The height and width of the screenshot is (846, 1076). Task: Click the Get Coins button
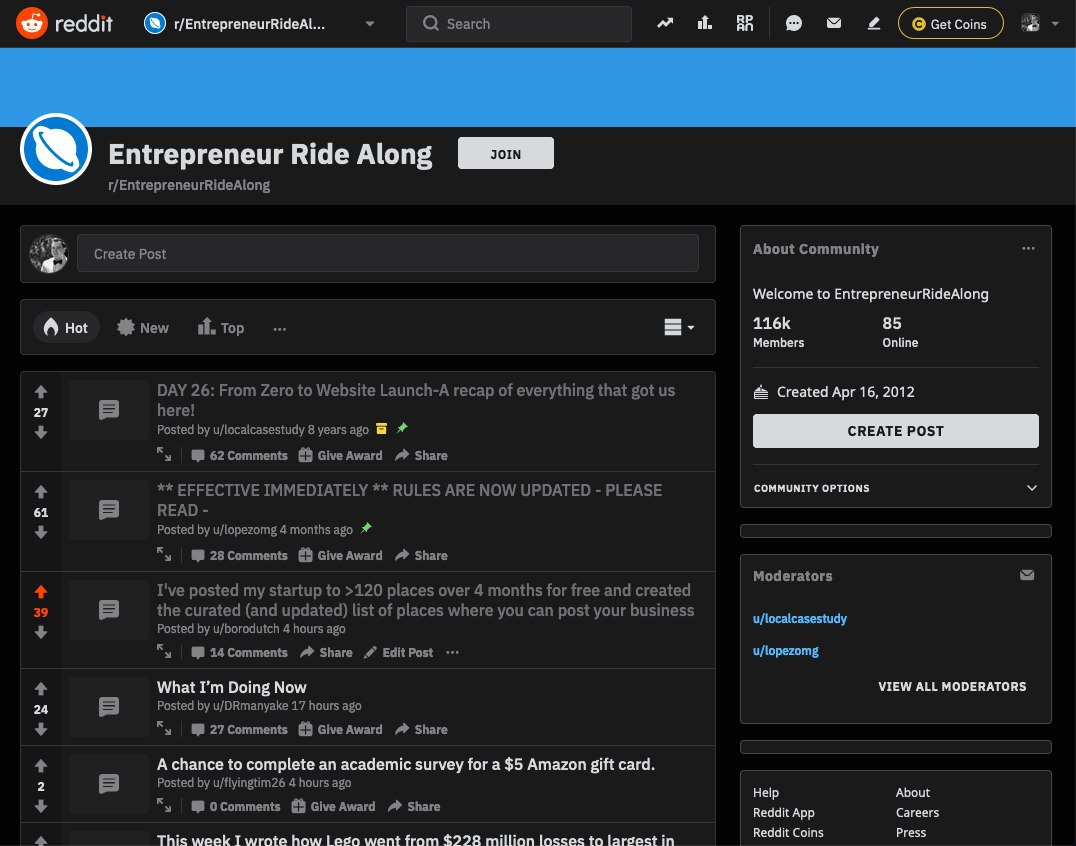coord(950,23)
